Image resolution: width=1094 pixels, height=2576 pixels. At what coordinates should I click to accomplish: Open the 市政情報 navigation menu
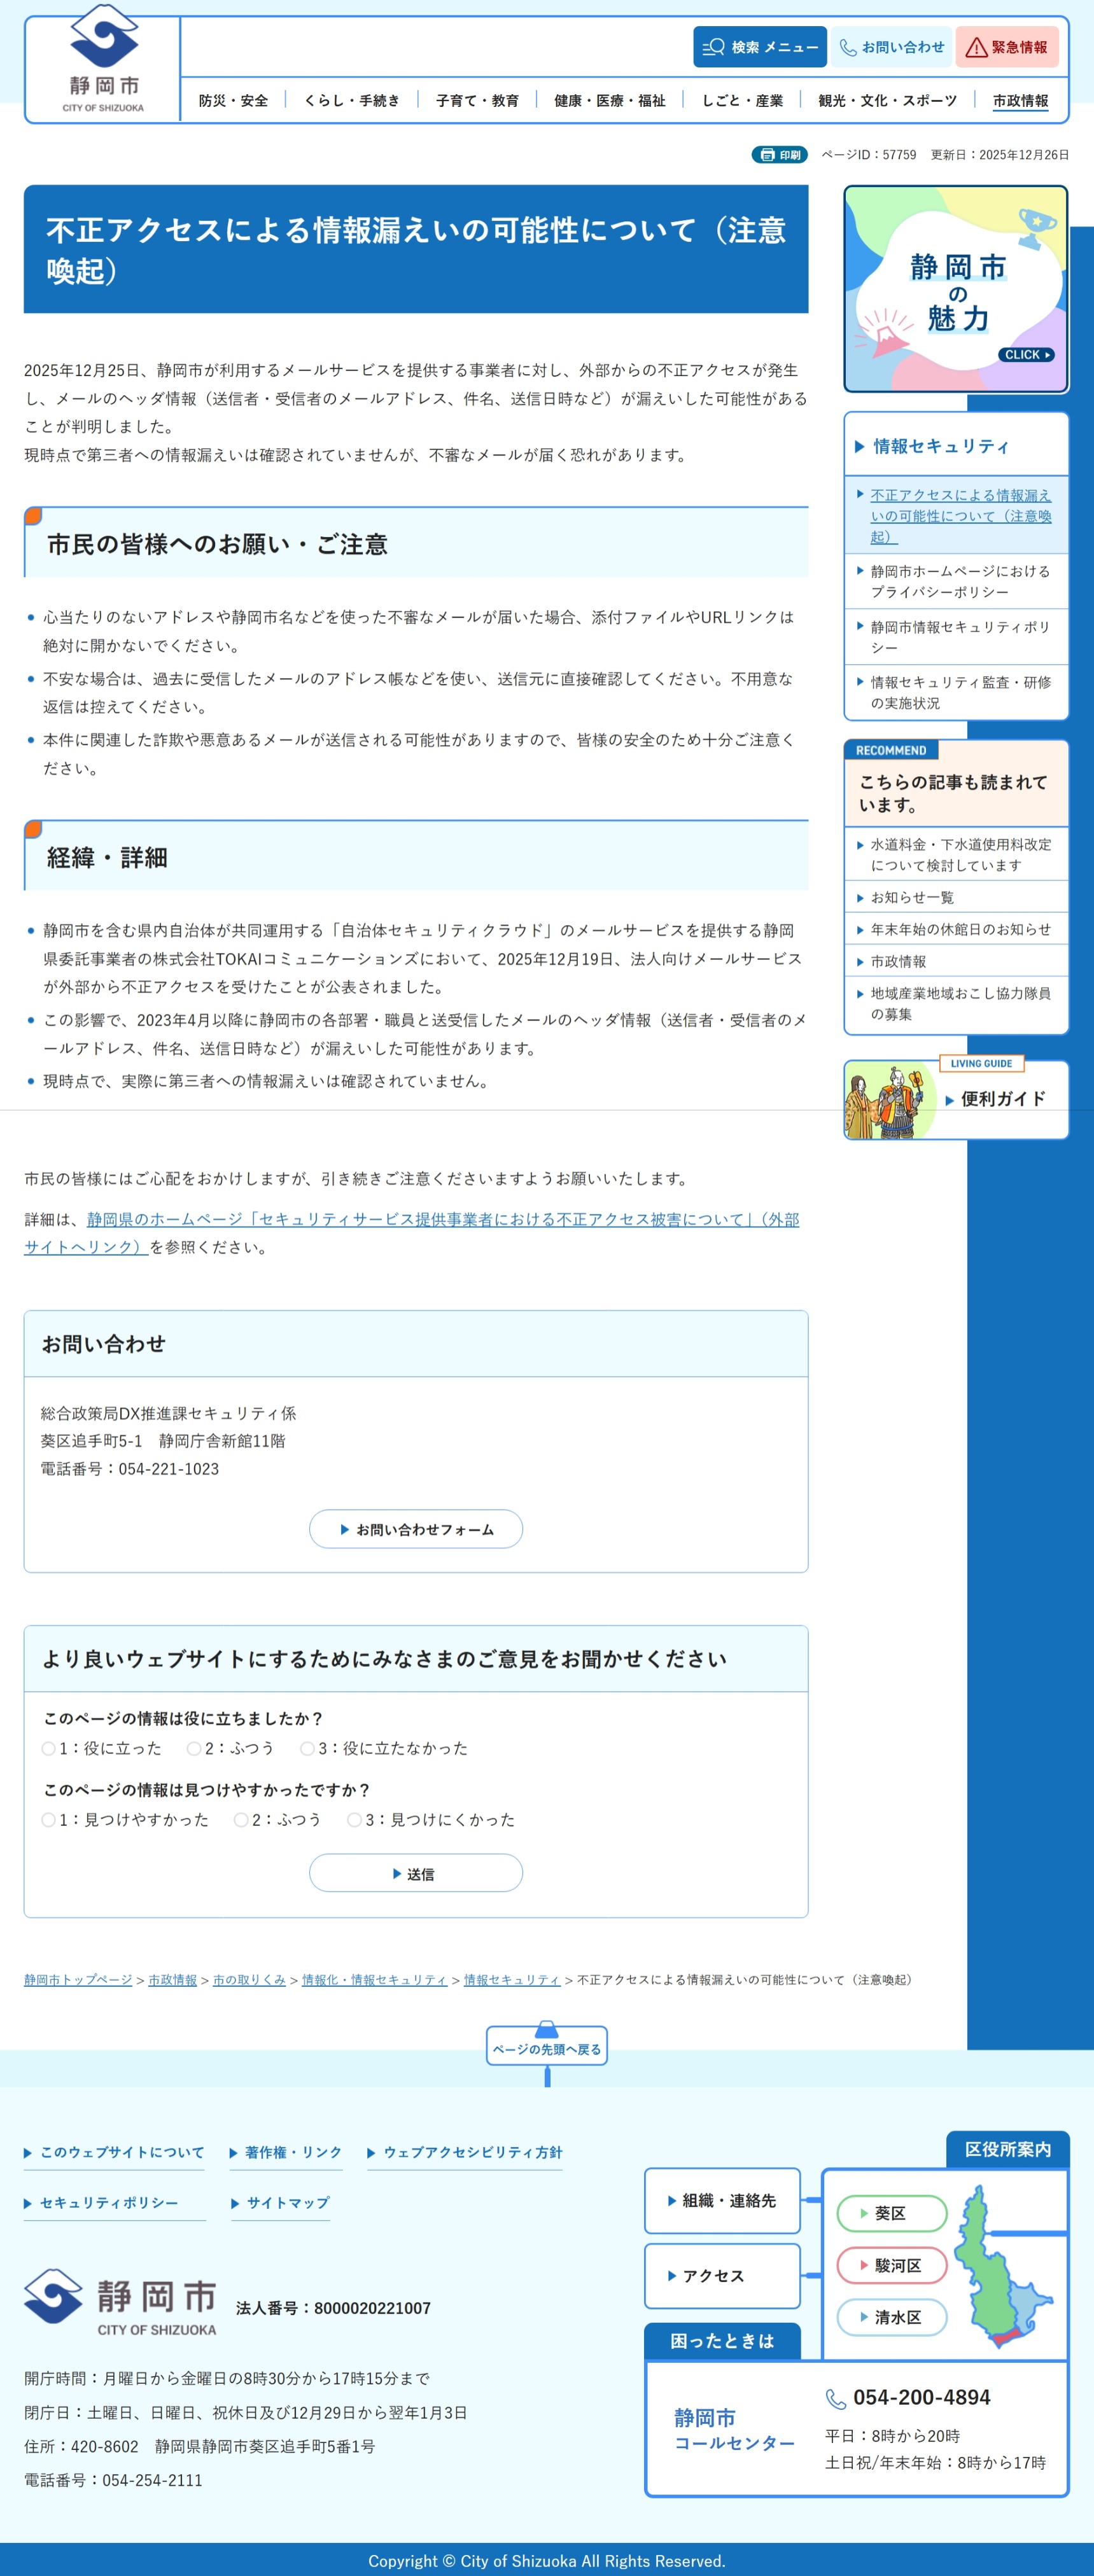(x=1020, y=101)
